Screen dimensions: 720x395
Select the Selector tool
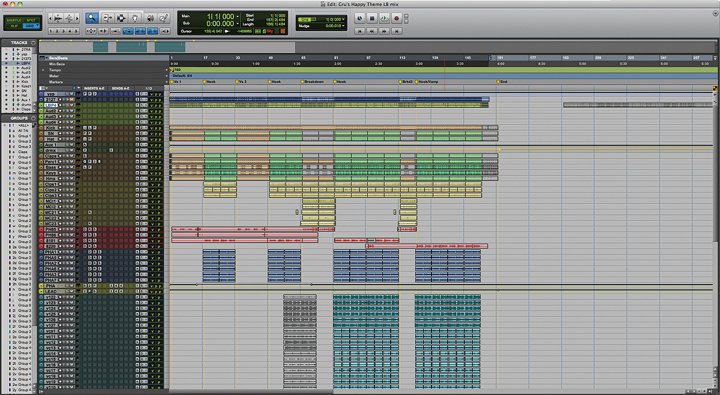(121, 18)
